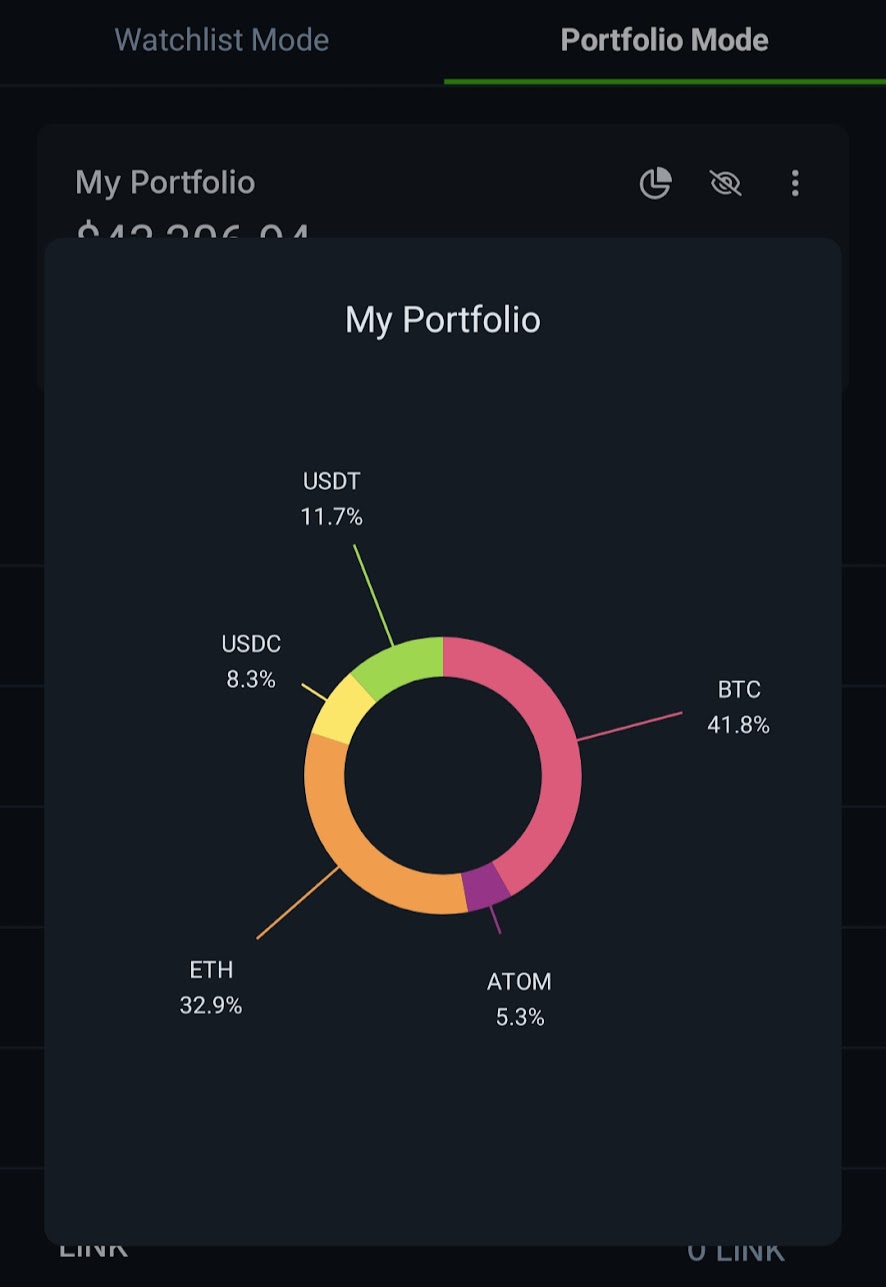Viewport: 886px width, 1287px height.
Task: Click the USDT 11.7% label
Action: pyautogui.click(x=331, y=499)
